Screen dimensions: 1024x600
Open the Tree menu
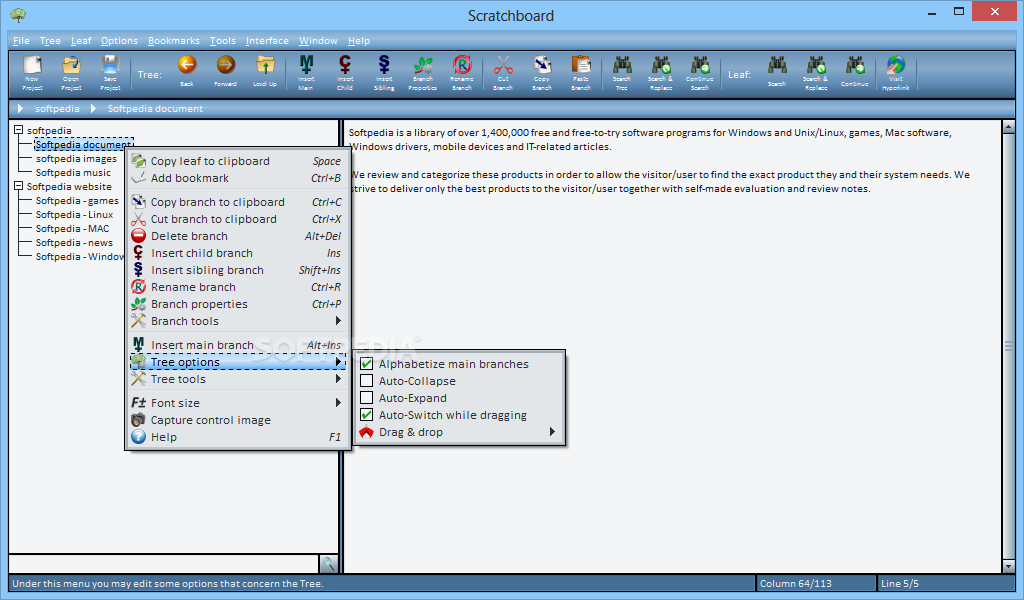point(50,40)
